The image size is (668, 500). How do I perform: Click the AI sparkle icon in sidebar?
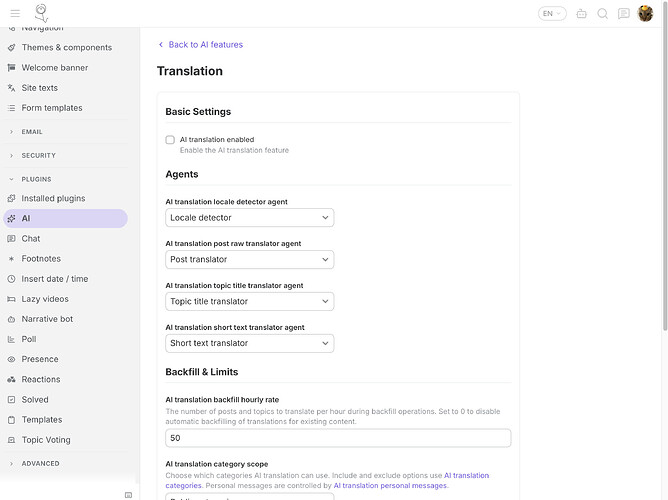[x=12, y=218]
